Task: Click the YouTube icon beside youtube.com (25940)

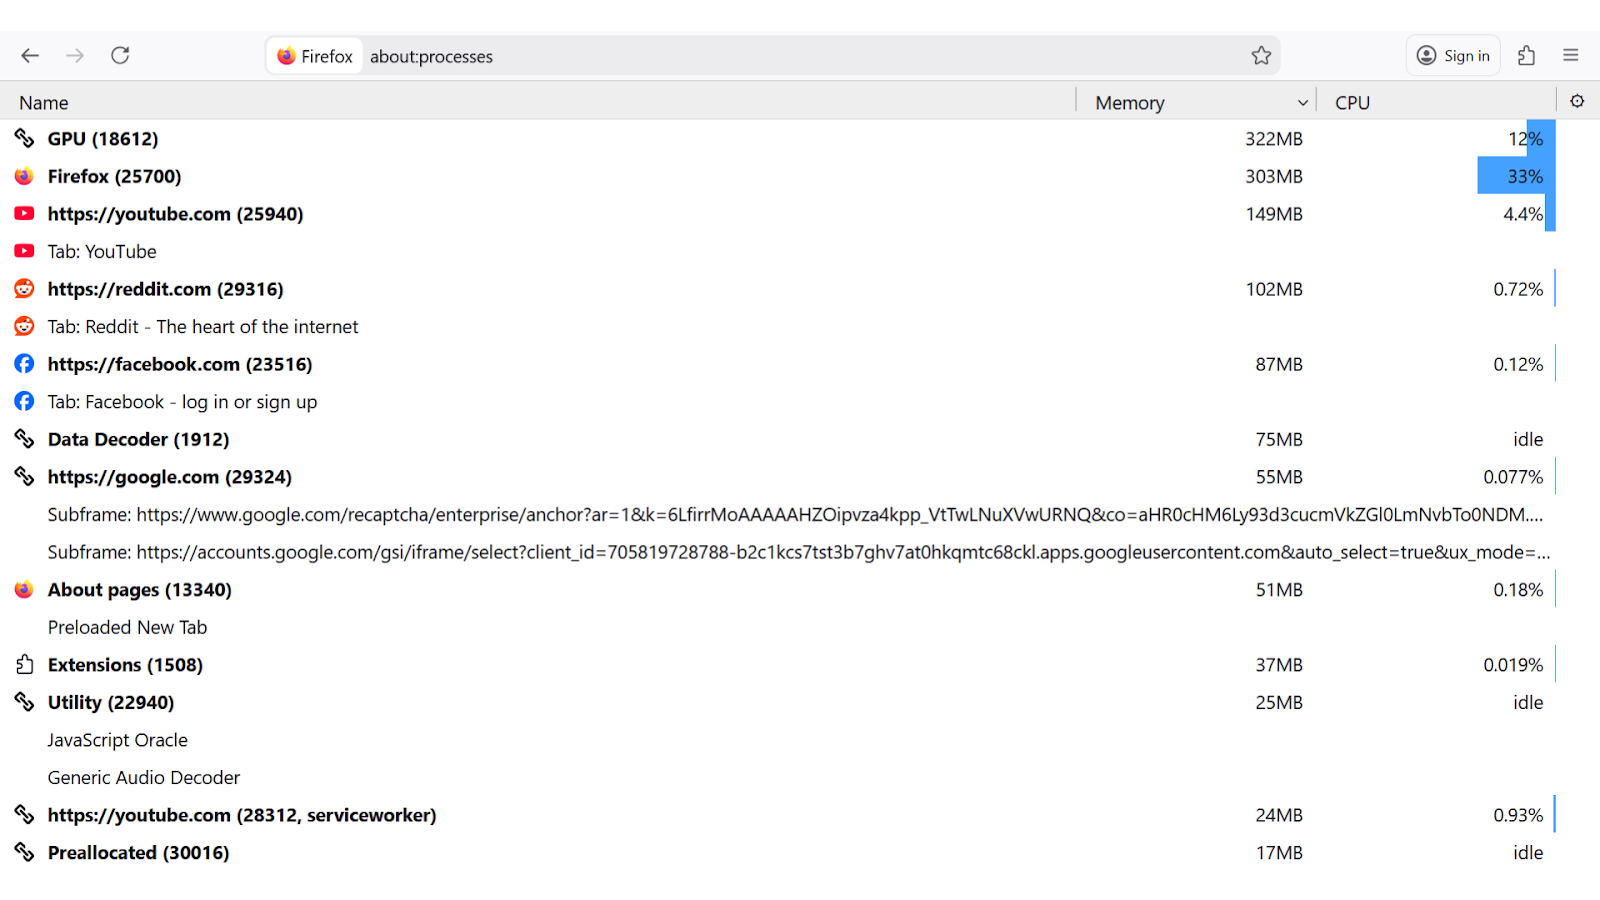Action: (24, 214)
